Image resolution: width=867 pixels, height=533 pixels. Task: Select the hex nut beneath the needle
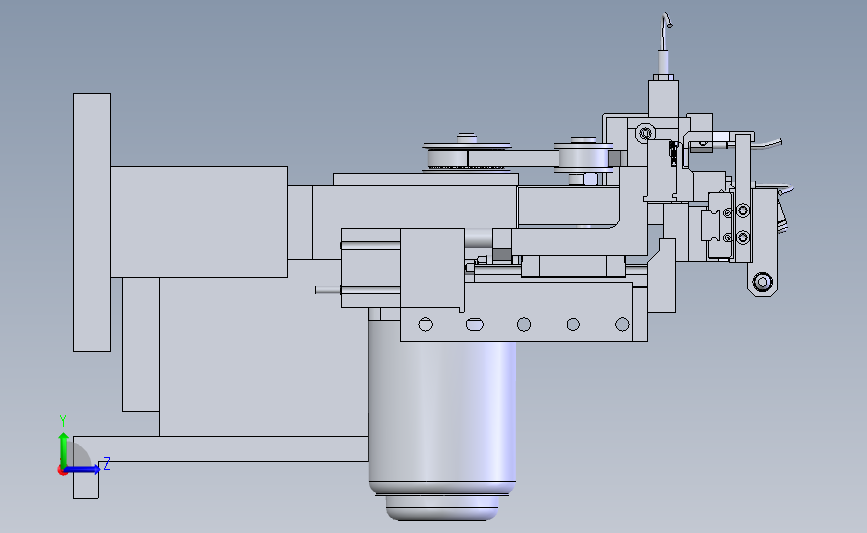coord(664,77)
